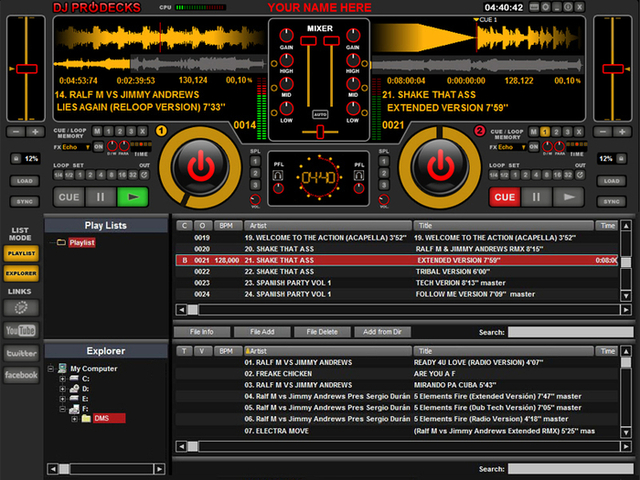Switch list mode to EXPLORER
The image size is (640, 480).
pyautogui.click(x=21, y=273)
